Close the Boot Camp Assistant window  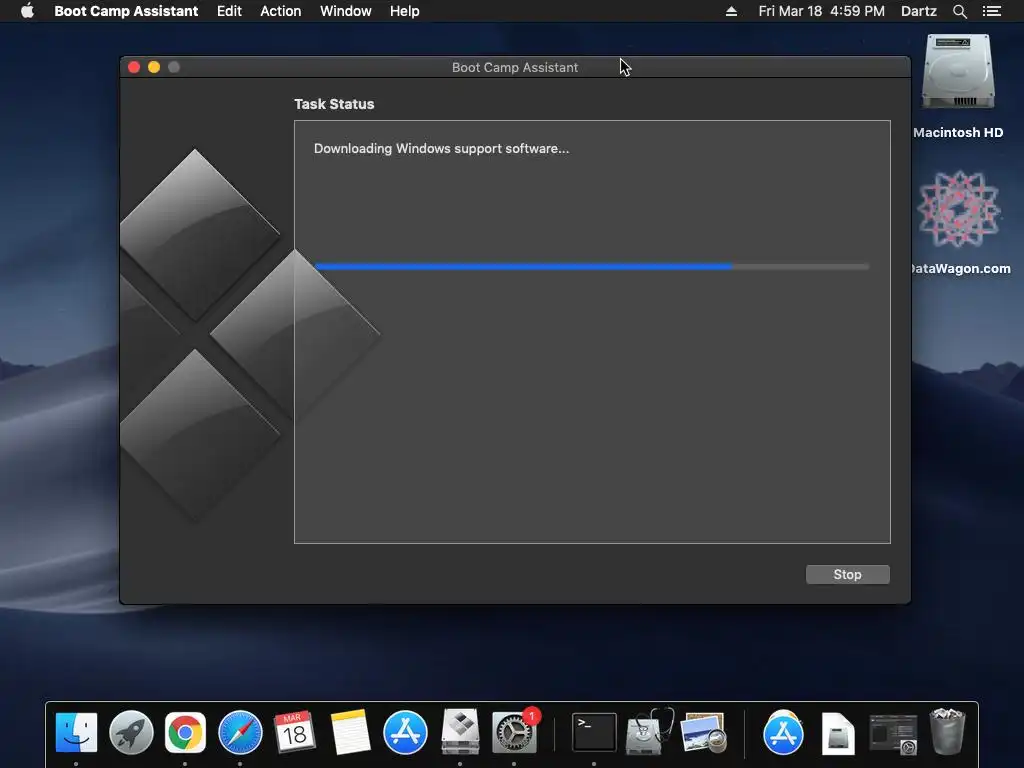pos(134,67)
